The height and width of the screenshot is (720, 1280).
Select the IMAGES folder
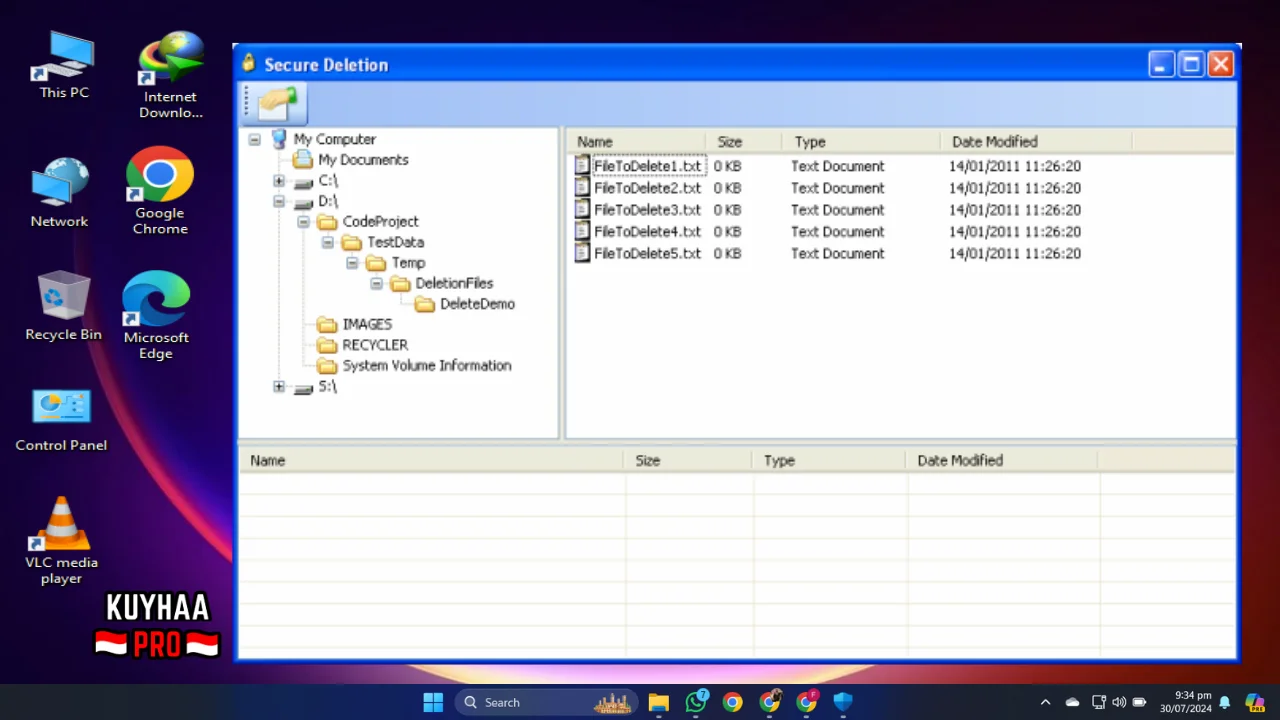(x=367, y=324)
